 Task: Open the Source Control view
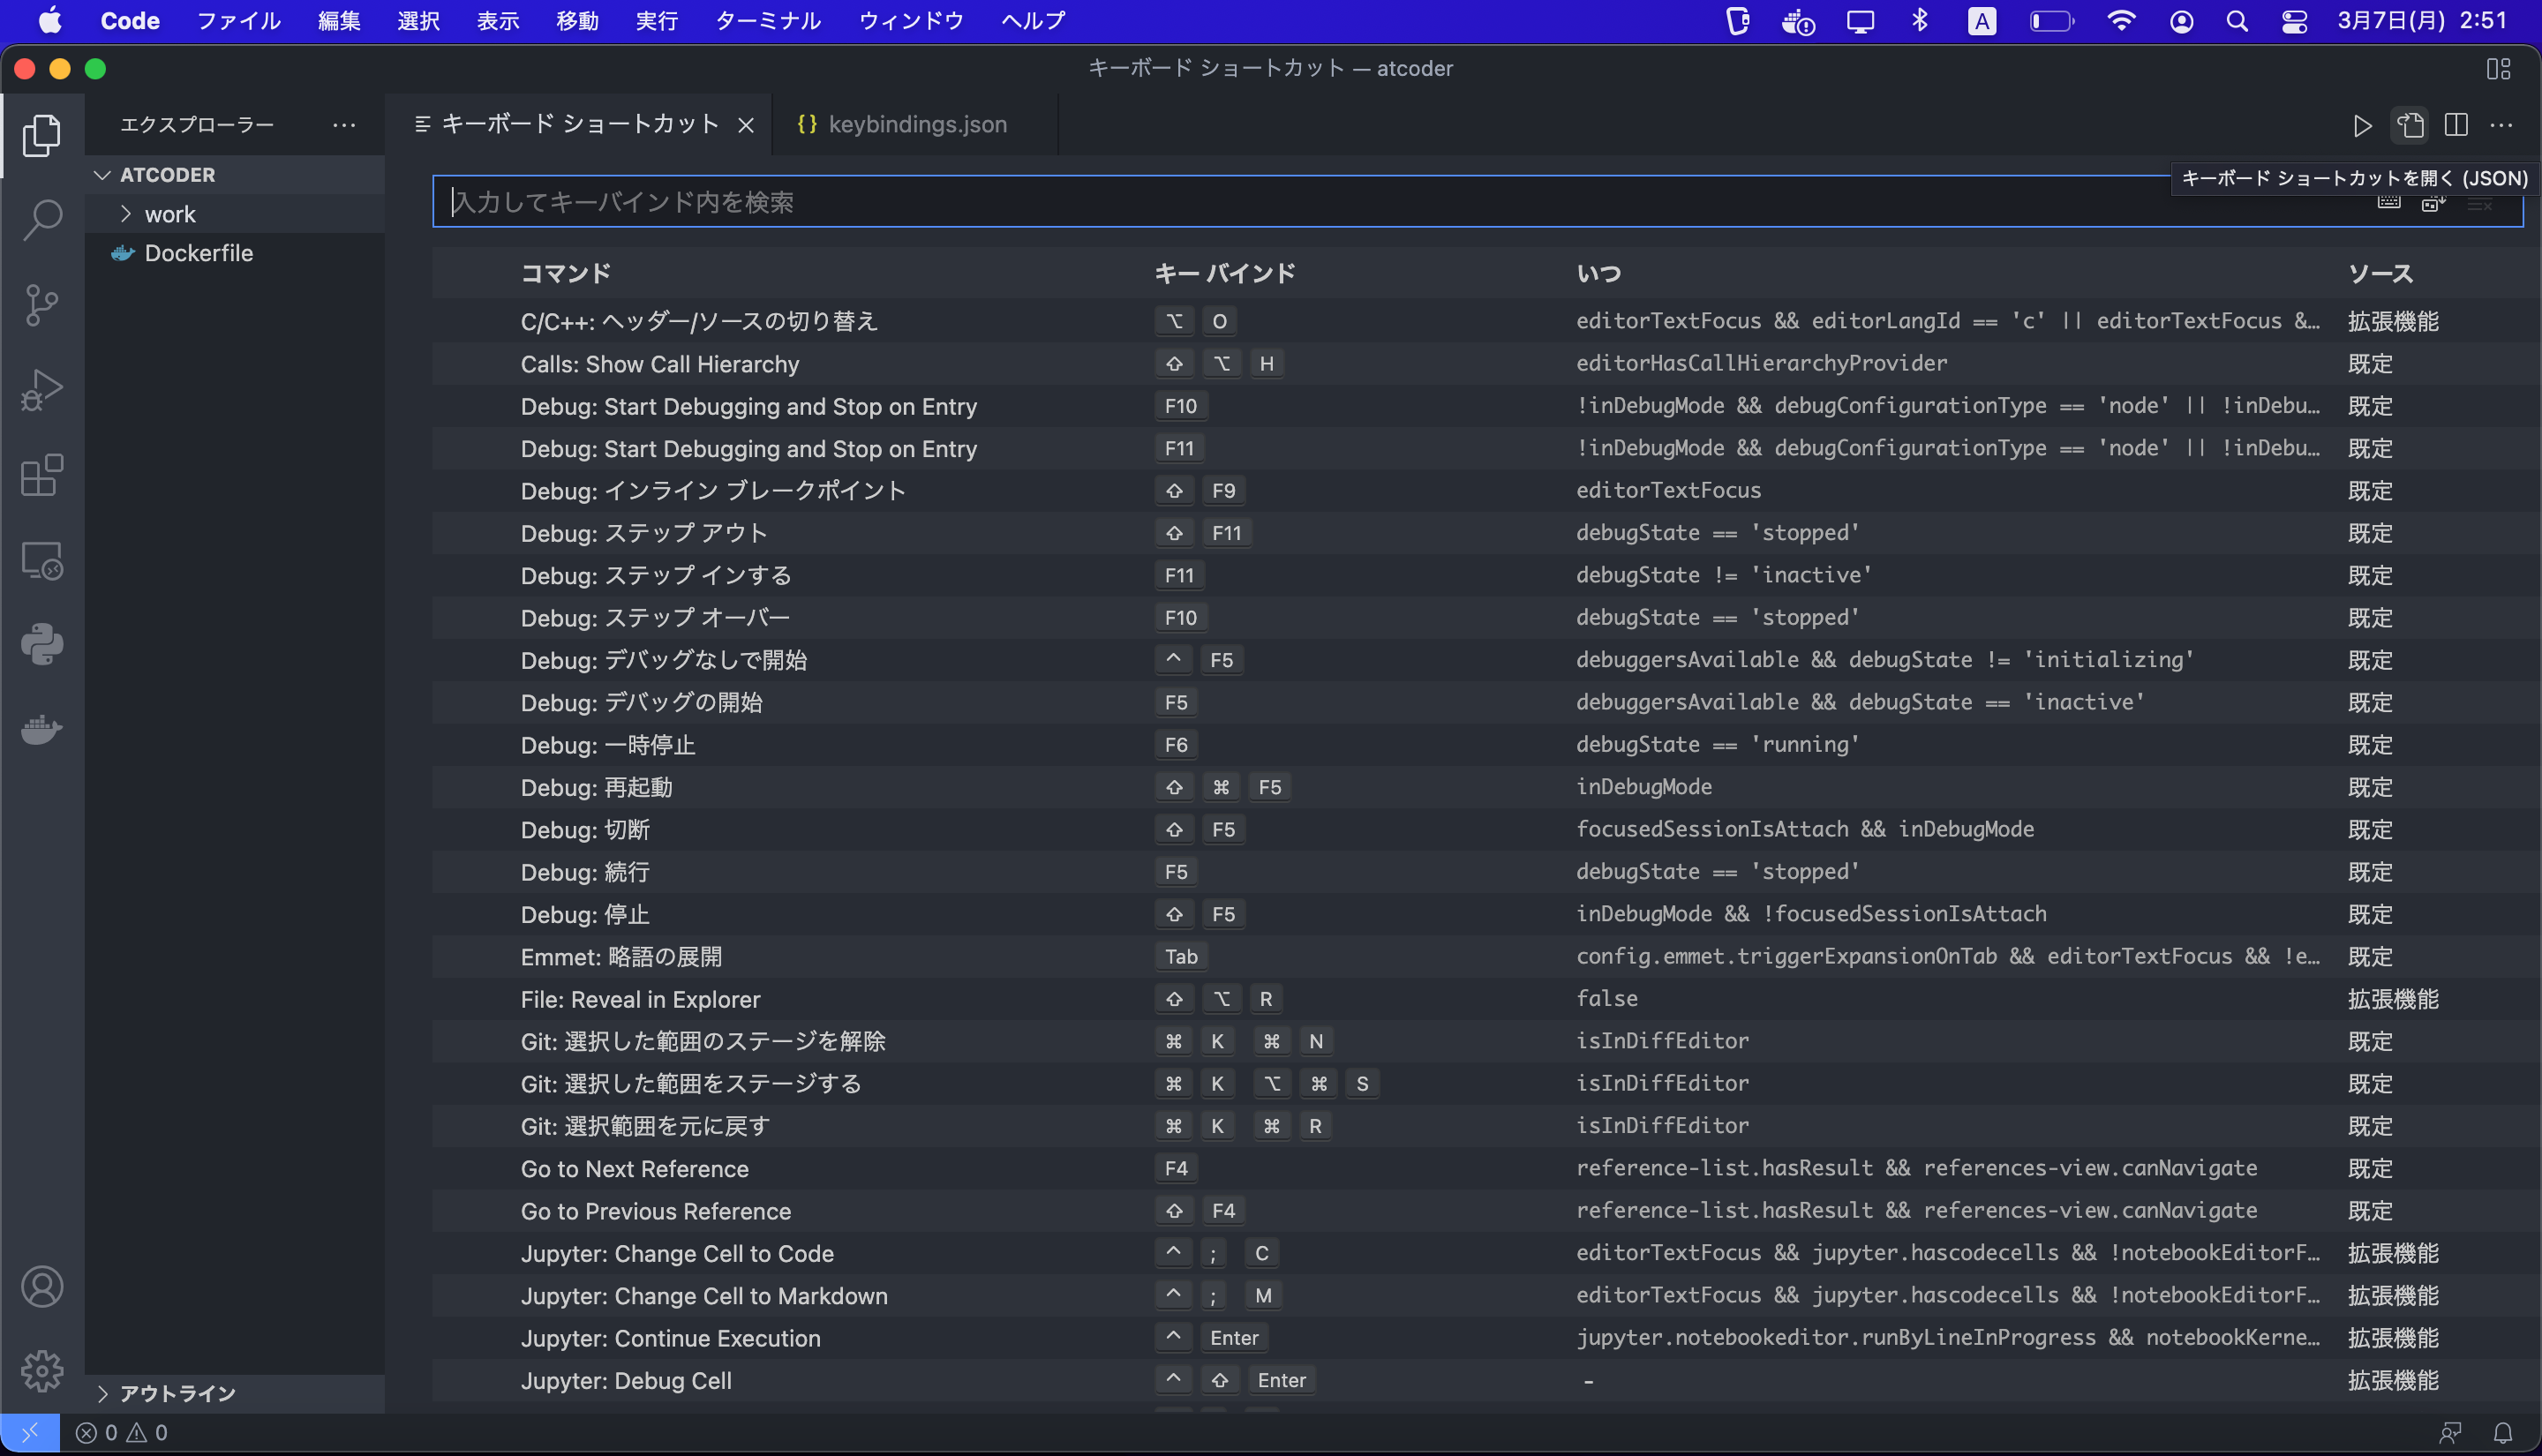click(41, 305)
